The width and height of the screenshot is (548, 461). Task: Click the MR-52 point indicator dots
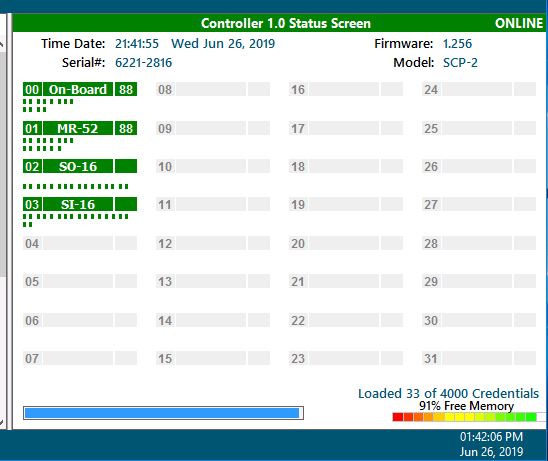[x=48, y=144]
